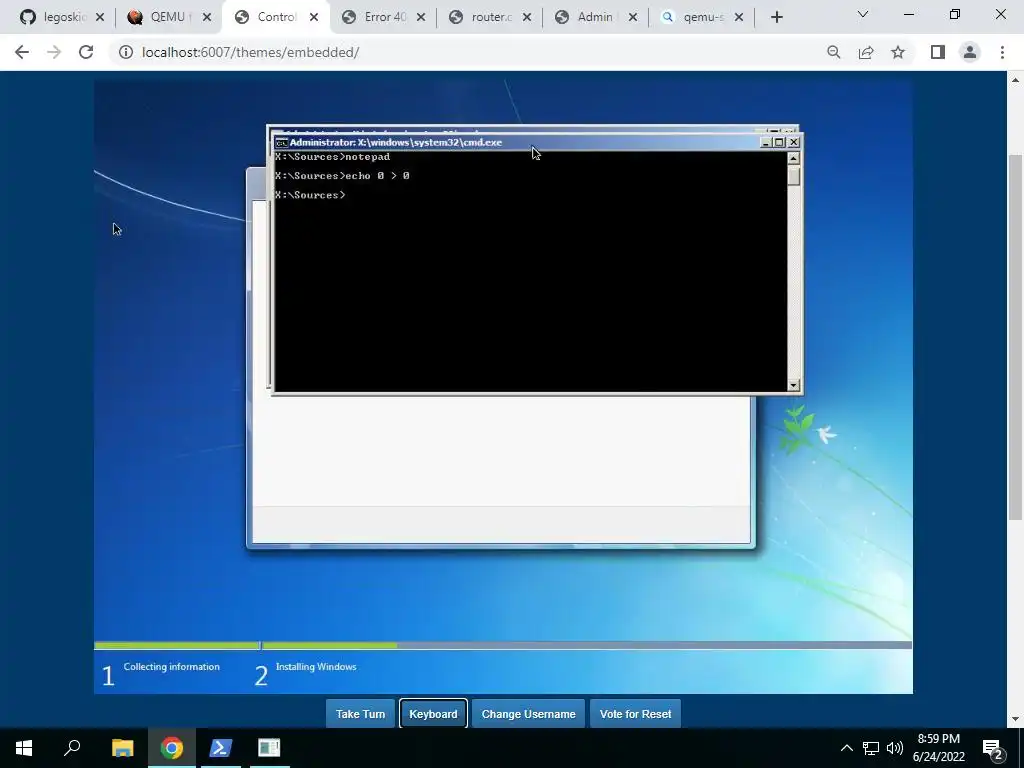
Task: Click the page vertical scrollbar thumb
Action: [1016, 338]
